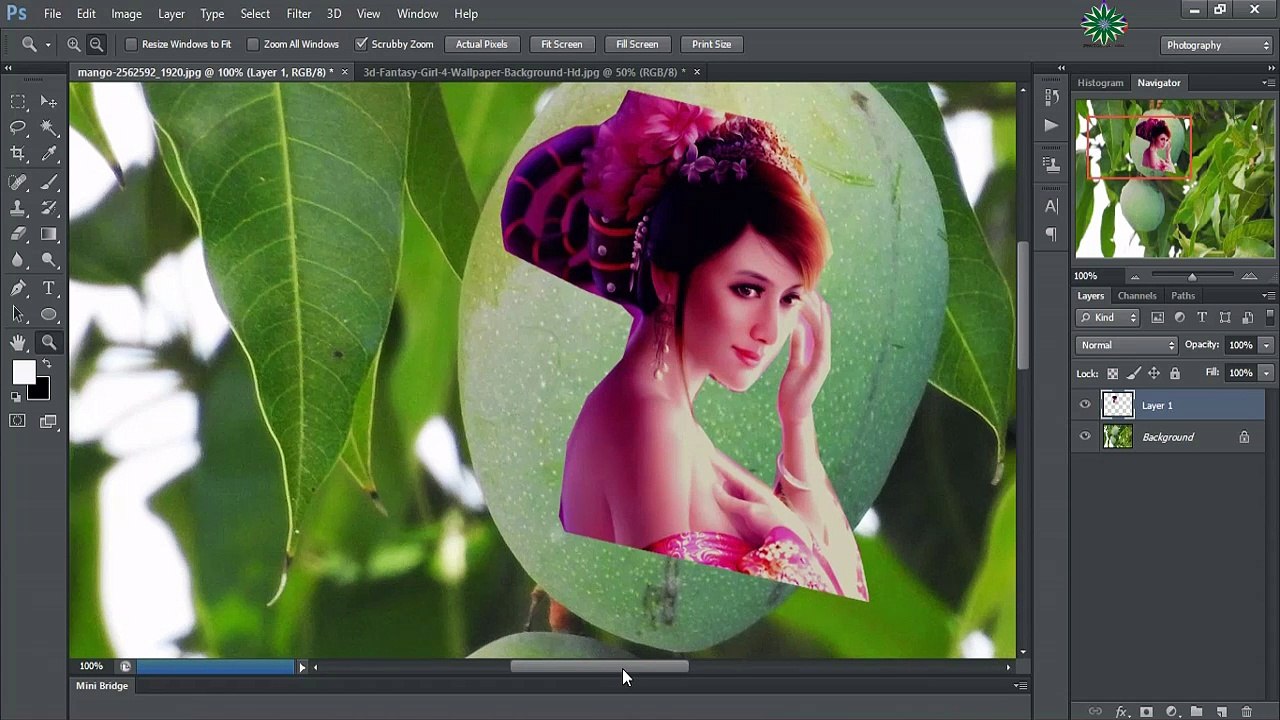Select the Move tool
The width and height of the screenshot is (1280, 720).
[x=49, y=102]
